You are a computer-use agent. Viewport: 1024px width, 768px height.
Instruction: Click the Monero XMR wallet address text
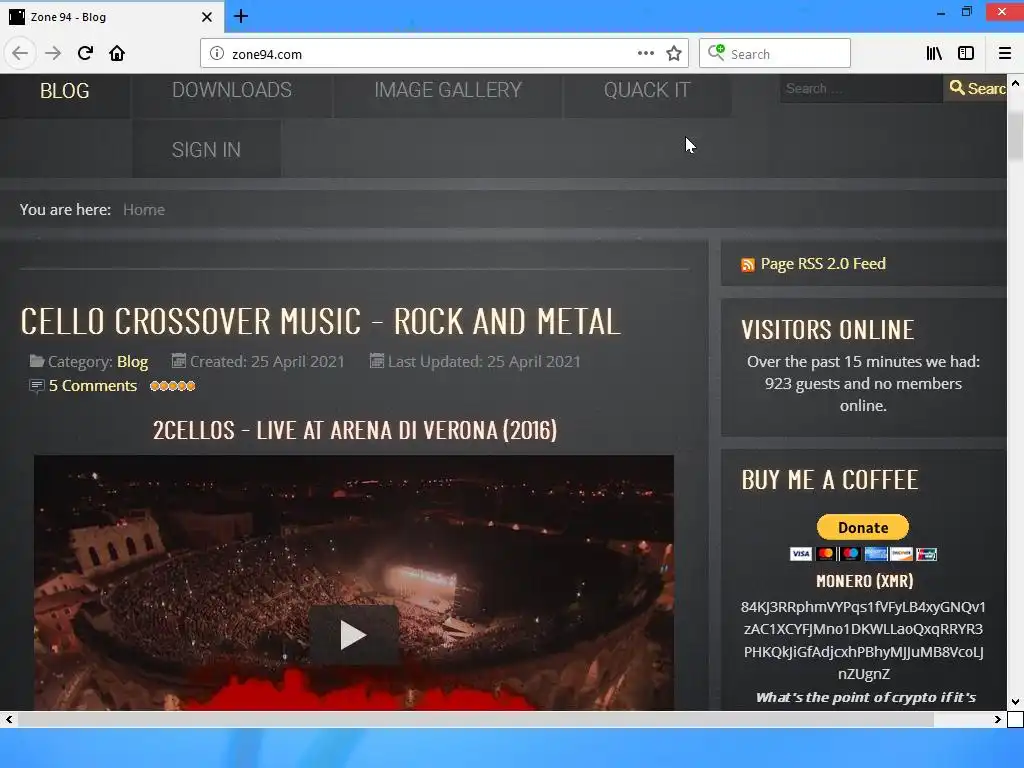pos(863,640)
